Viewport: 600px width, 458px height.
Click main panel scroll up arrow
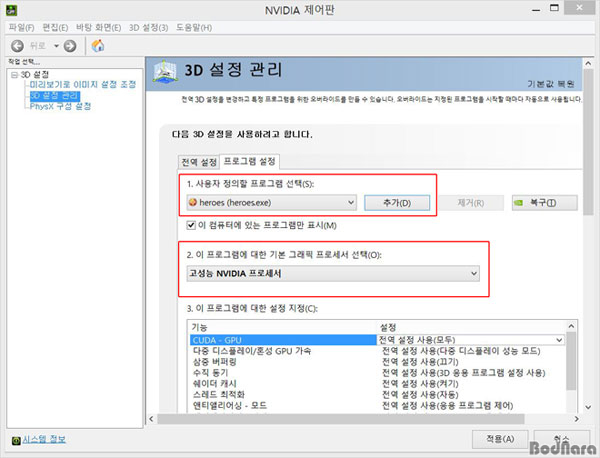point(589,63)
